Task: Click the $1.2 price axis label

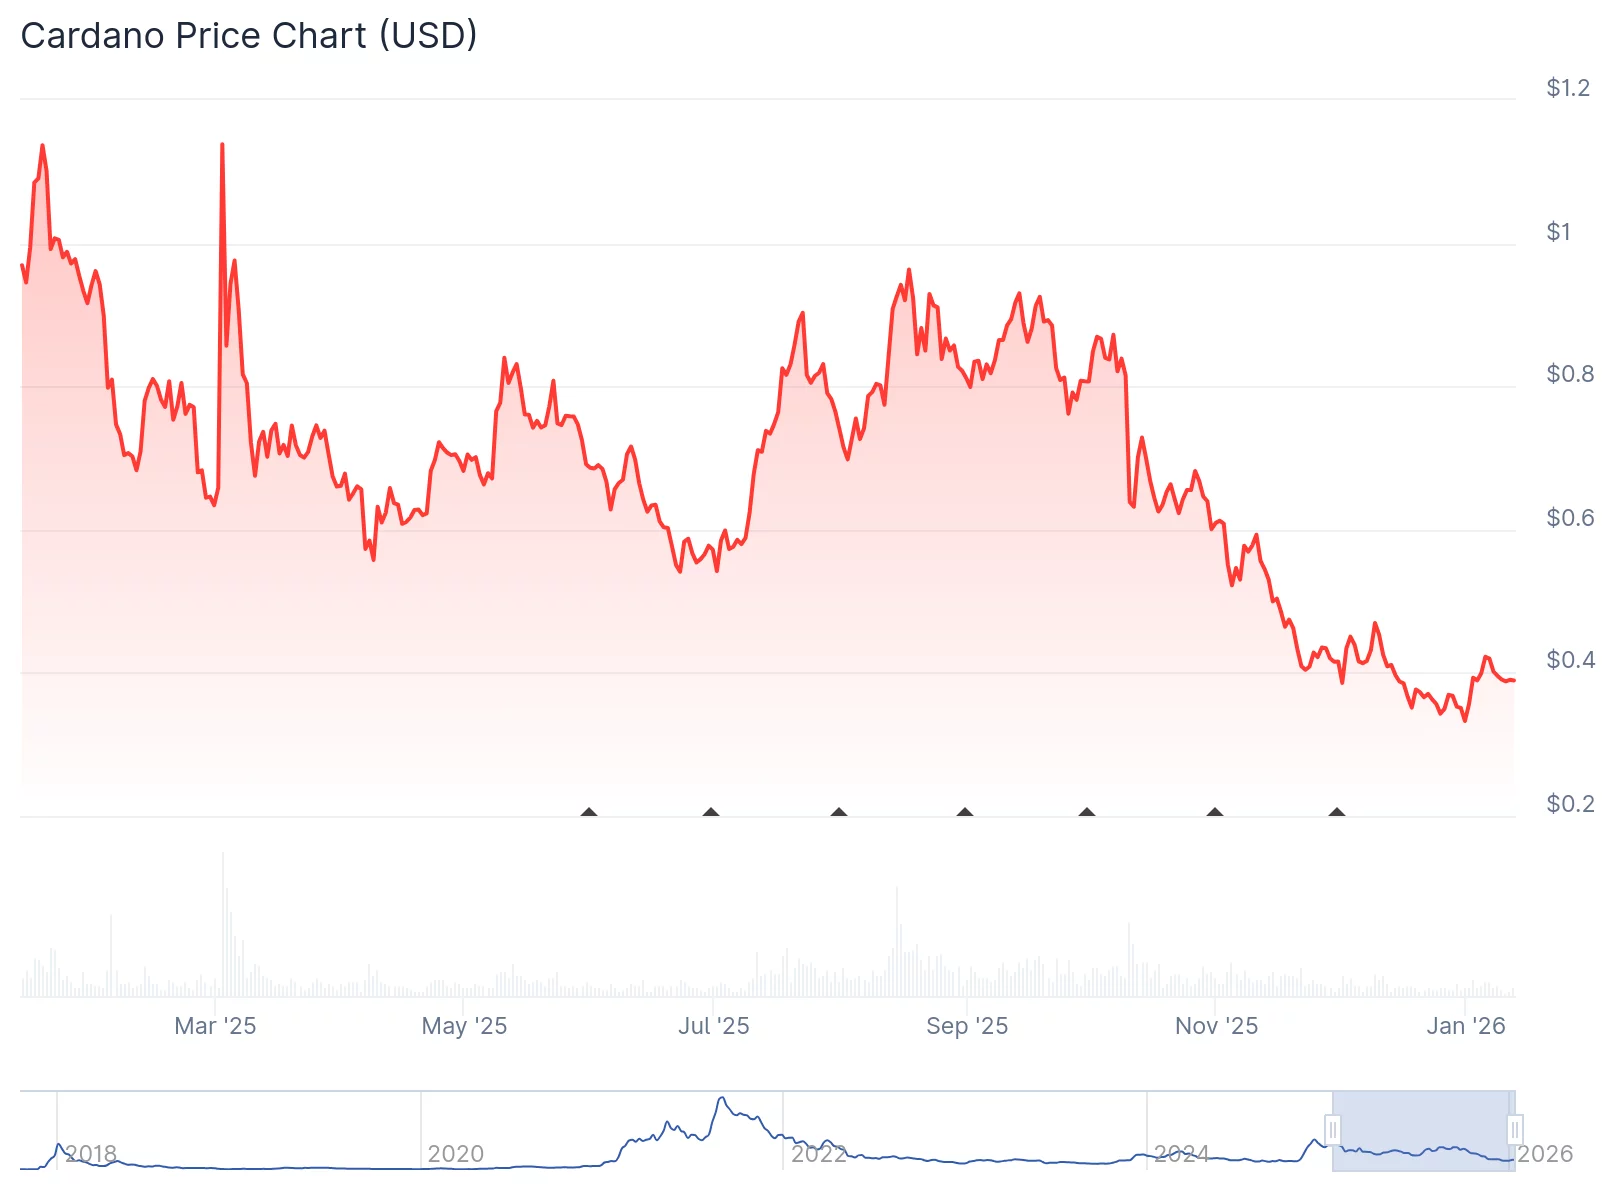Action: pyautogui.click(x=1567, y=88)
